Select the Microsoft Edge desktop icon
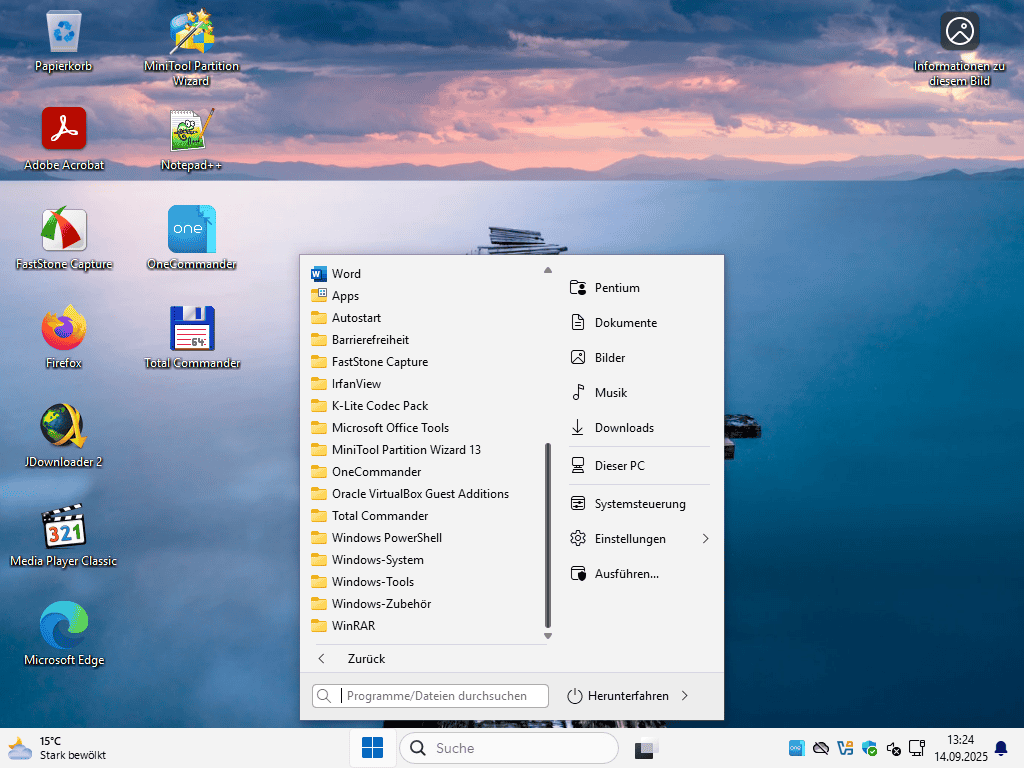This screenshot has height=768, width=1024. [x=64, y=633]
